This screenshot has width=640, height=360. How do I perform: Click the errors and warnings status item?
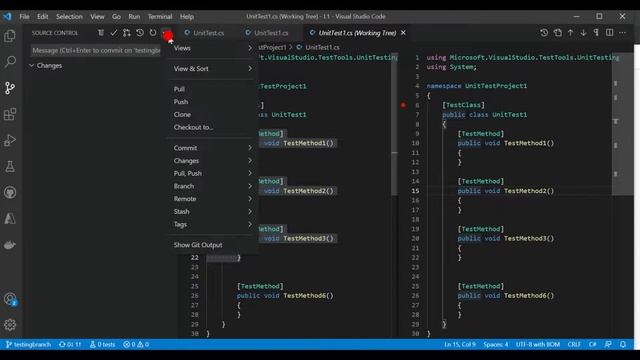point(136,344)
